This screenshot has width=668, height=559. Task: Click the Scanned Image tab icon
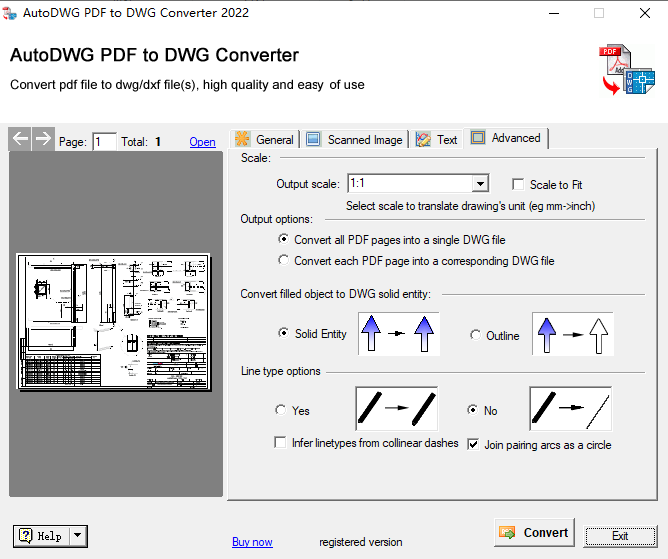[x=313, y=139]
